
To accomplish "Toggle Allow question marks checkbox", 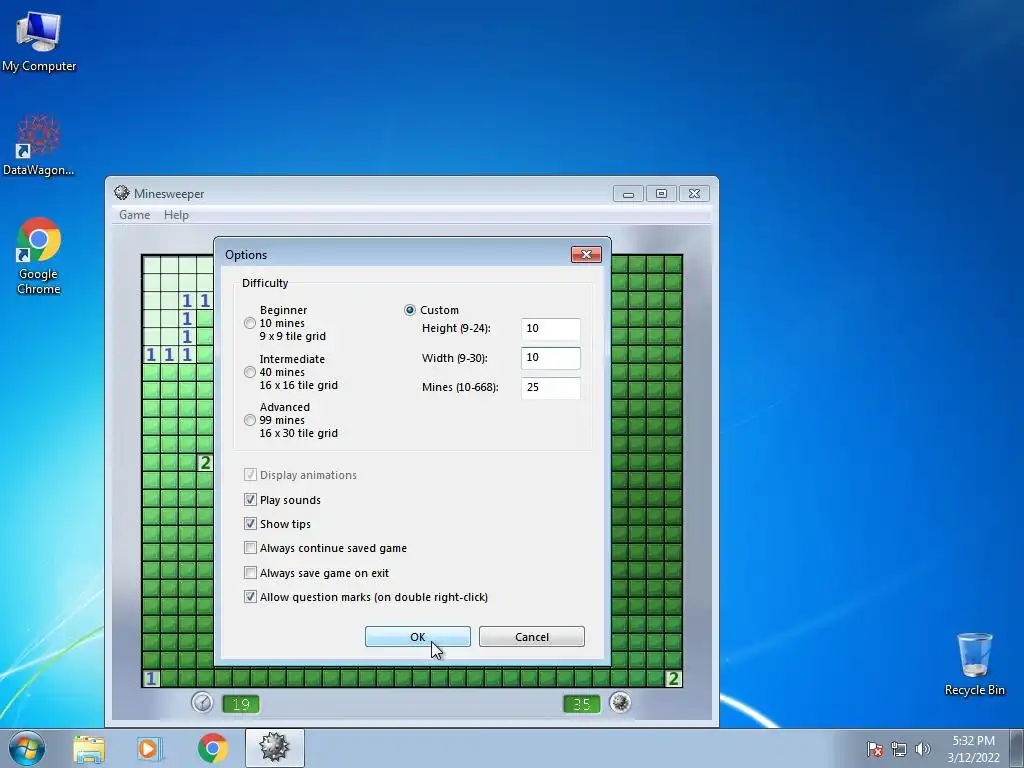I will [x=250, y=597].
